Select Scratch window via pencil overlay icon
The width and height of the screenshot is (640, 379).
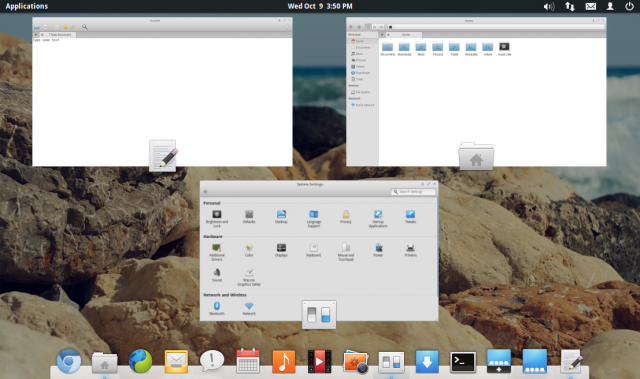163,155
